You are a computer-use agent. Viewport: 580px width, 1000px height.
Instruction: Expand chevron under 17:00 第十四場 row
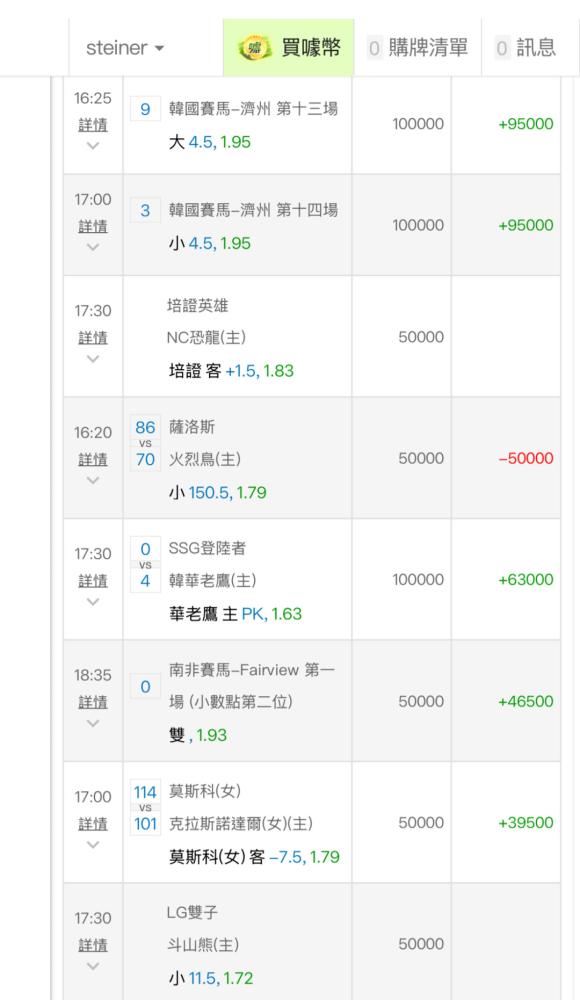(93, 247)
